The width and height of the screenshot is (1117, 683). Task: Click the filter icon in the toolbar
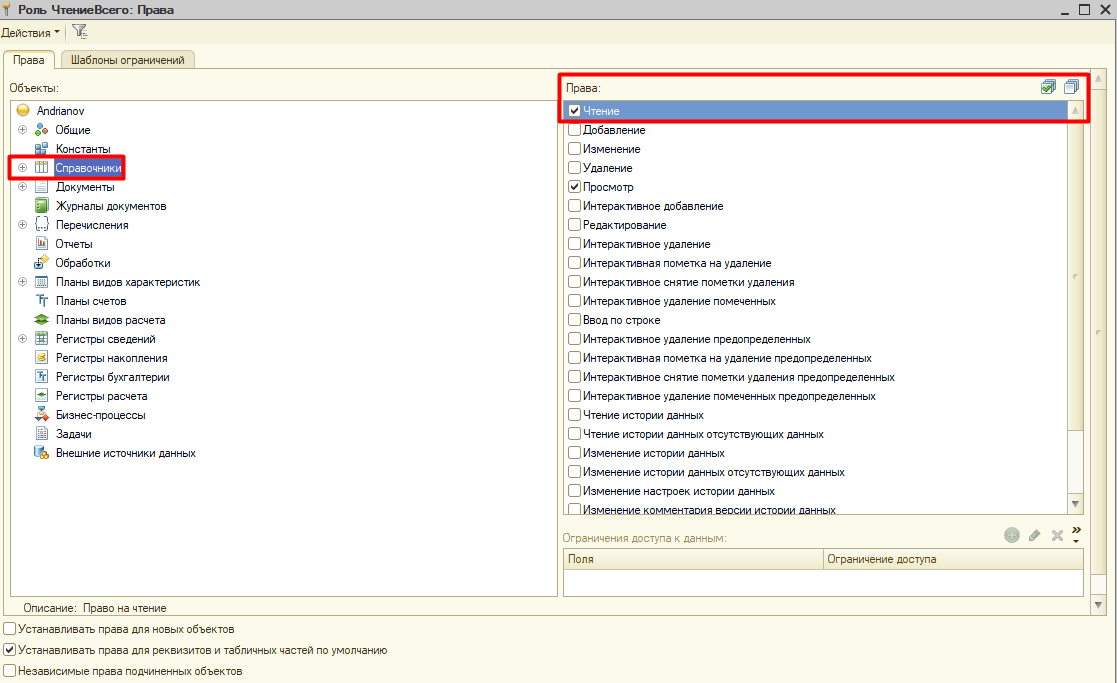(x=80, y=32)
